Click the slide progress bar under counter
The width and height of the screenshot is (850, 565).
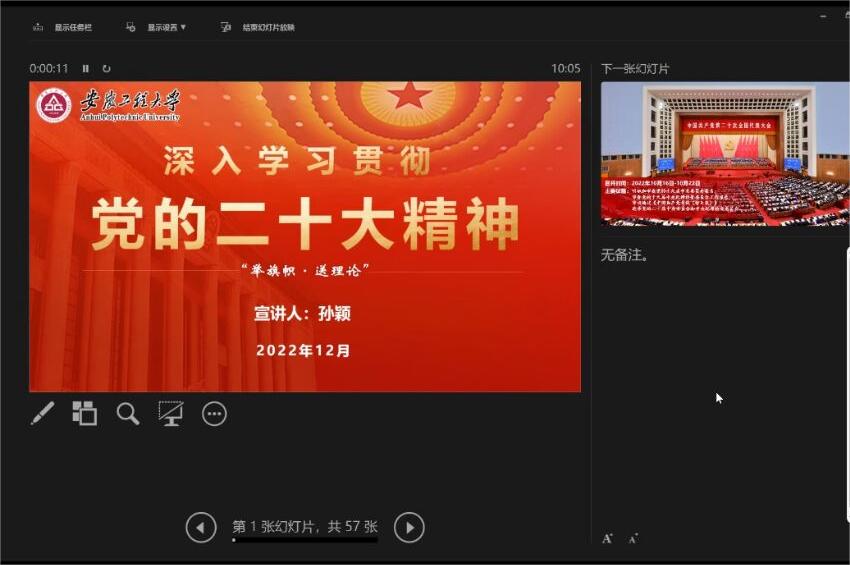pos(304,540)
